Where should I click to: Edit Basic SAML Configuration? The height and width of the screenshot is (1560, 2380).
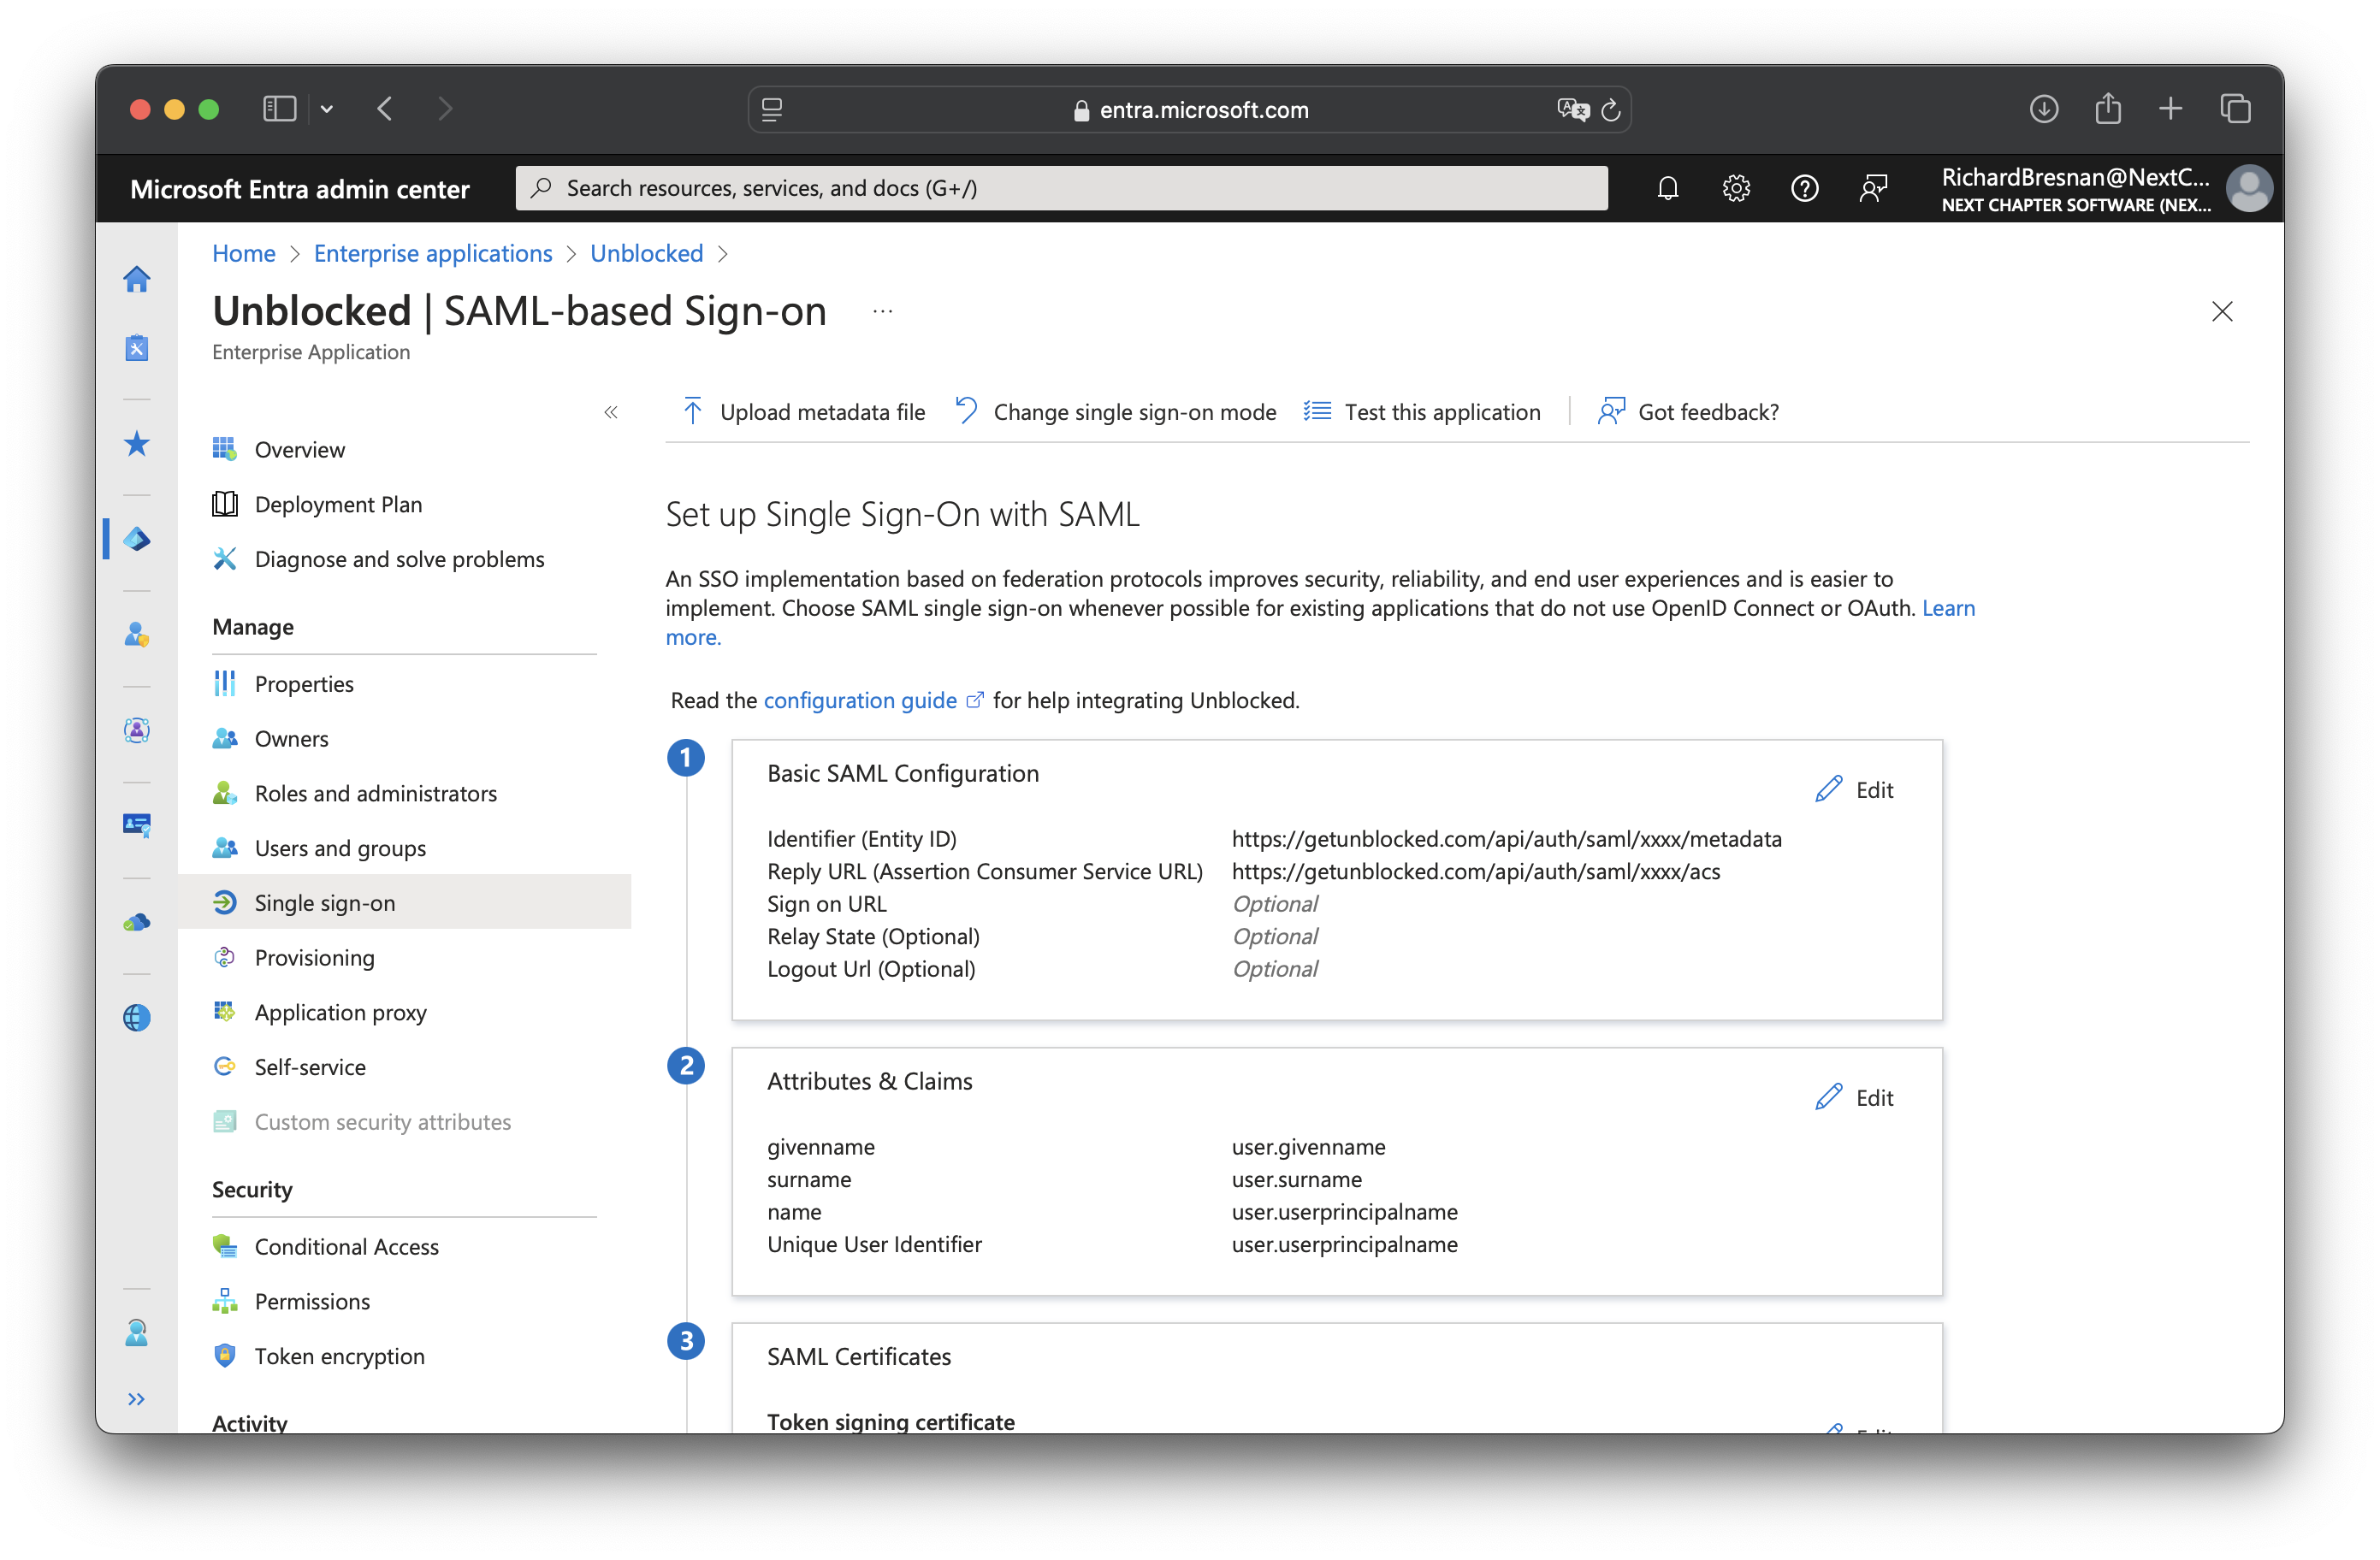(1855, 790)
